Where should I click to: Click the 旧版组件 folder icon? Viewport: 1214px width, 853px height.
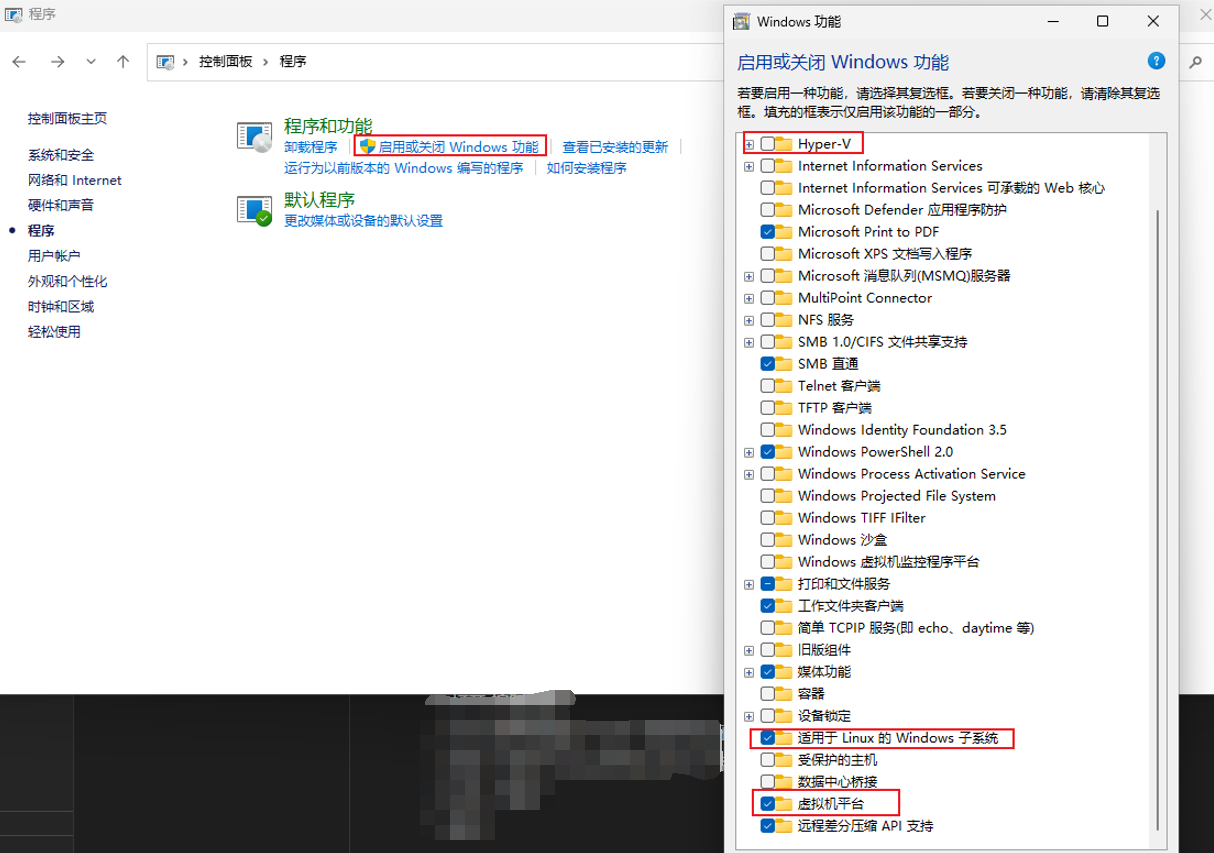coord(784,650)
